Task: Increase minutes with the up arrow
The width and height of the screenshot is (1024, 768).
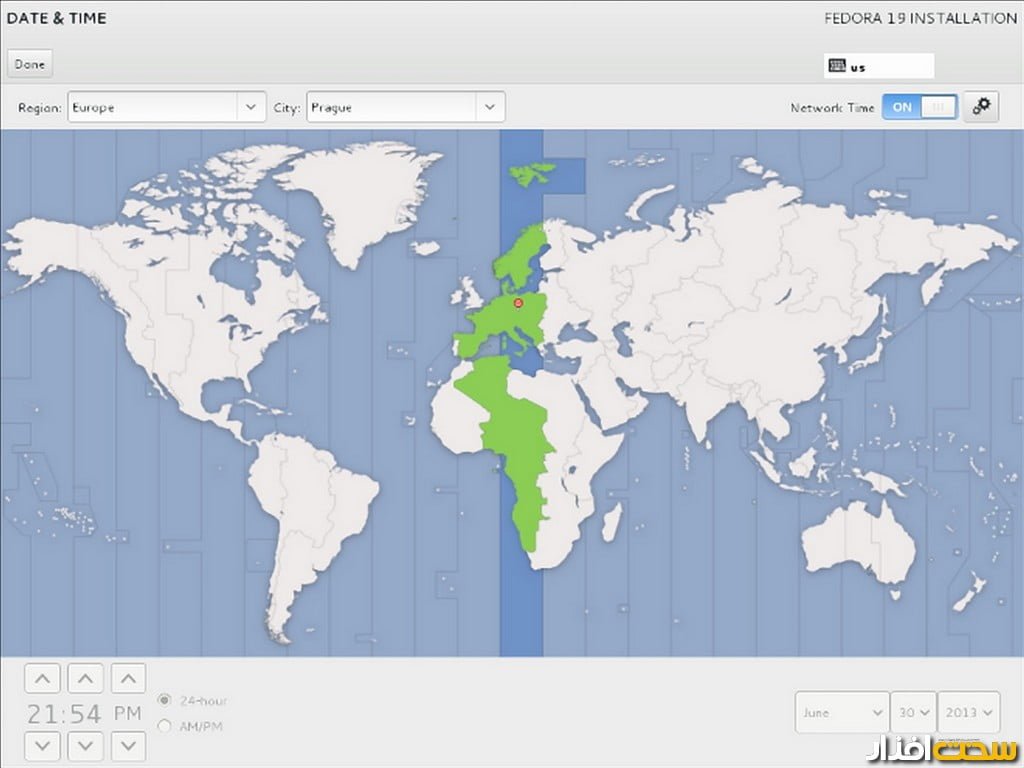Action: pos(85,680)
